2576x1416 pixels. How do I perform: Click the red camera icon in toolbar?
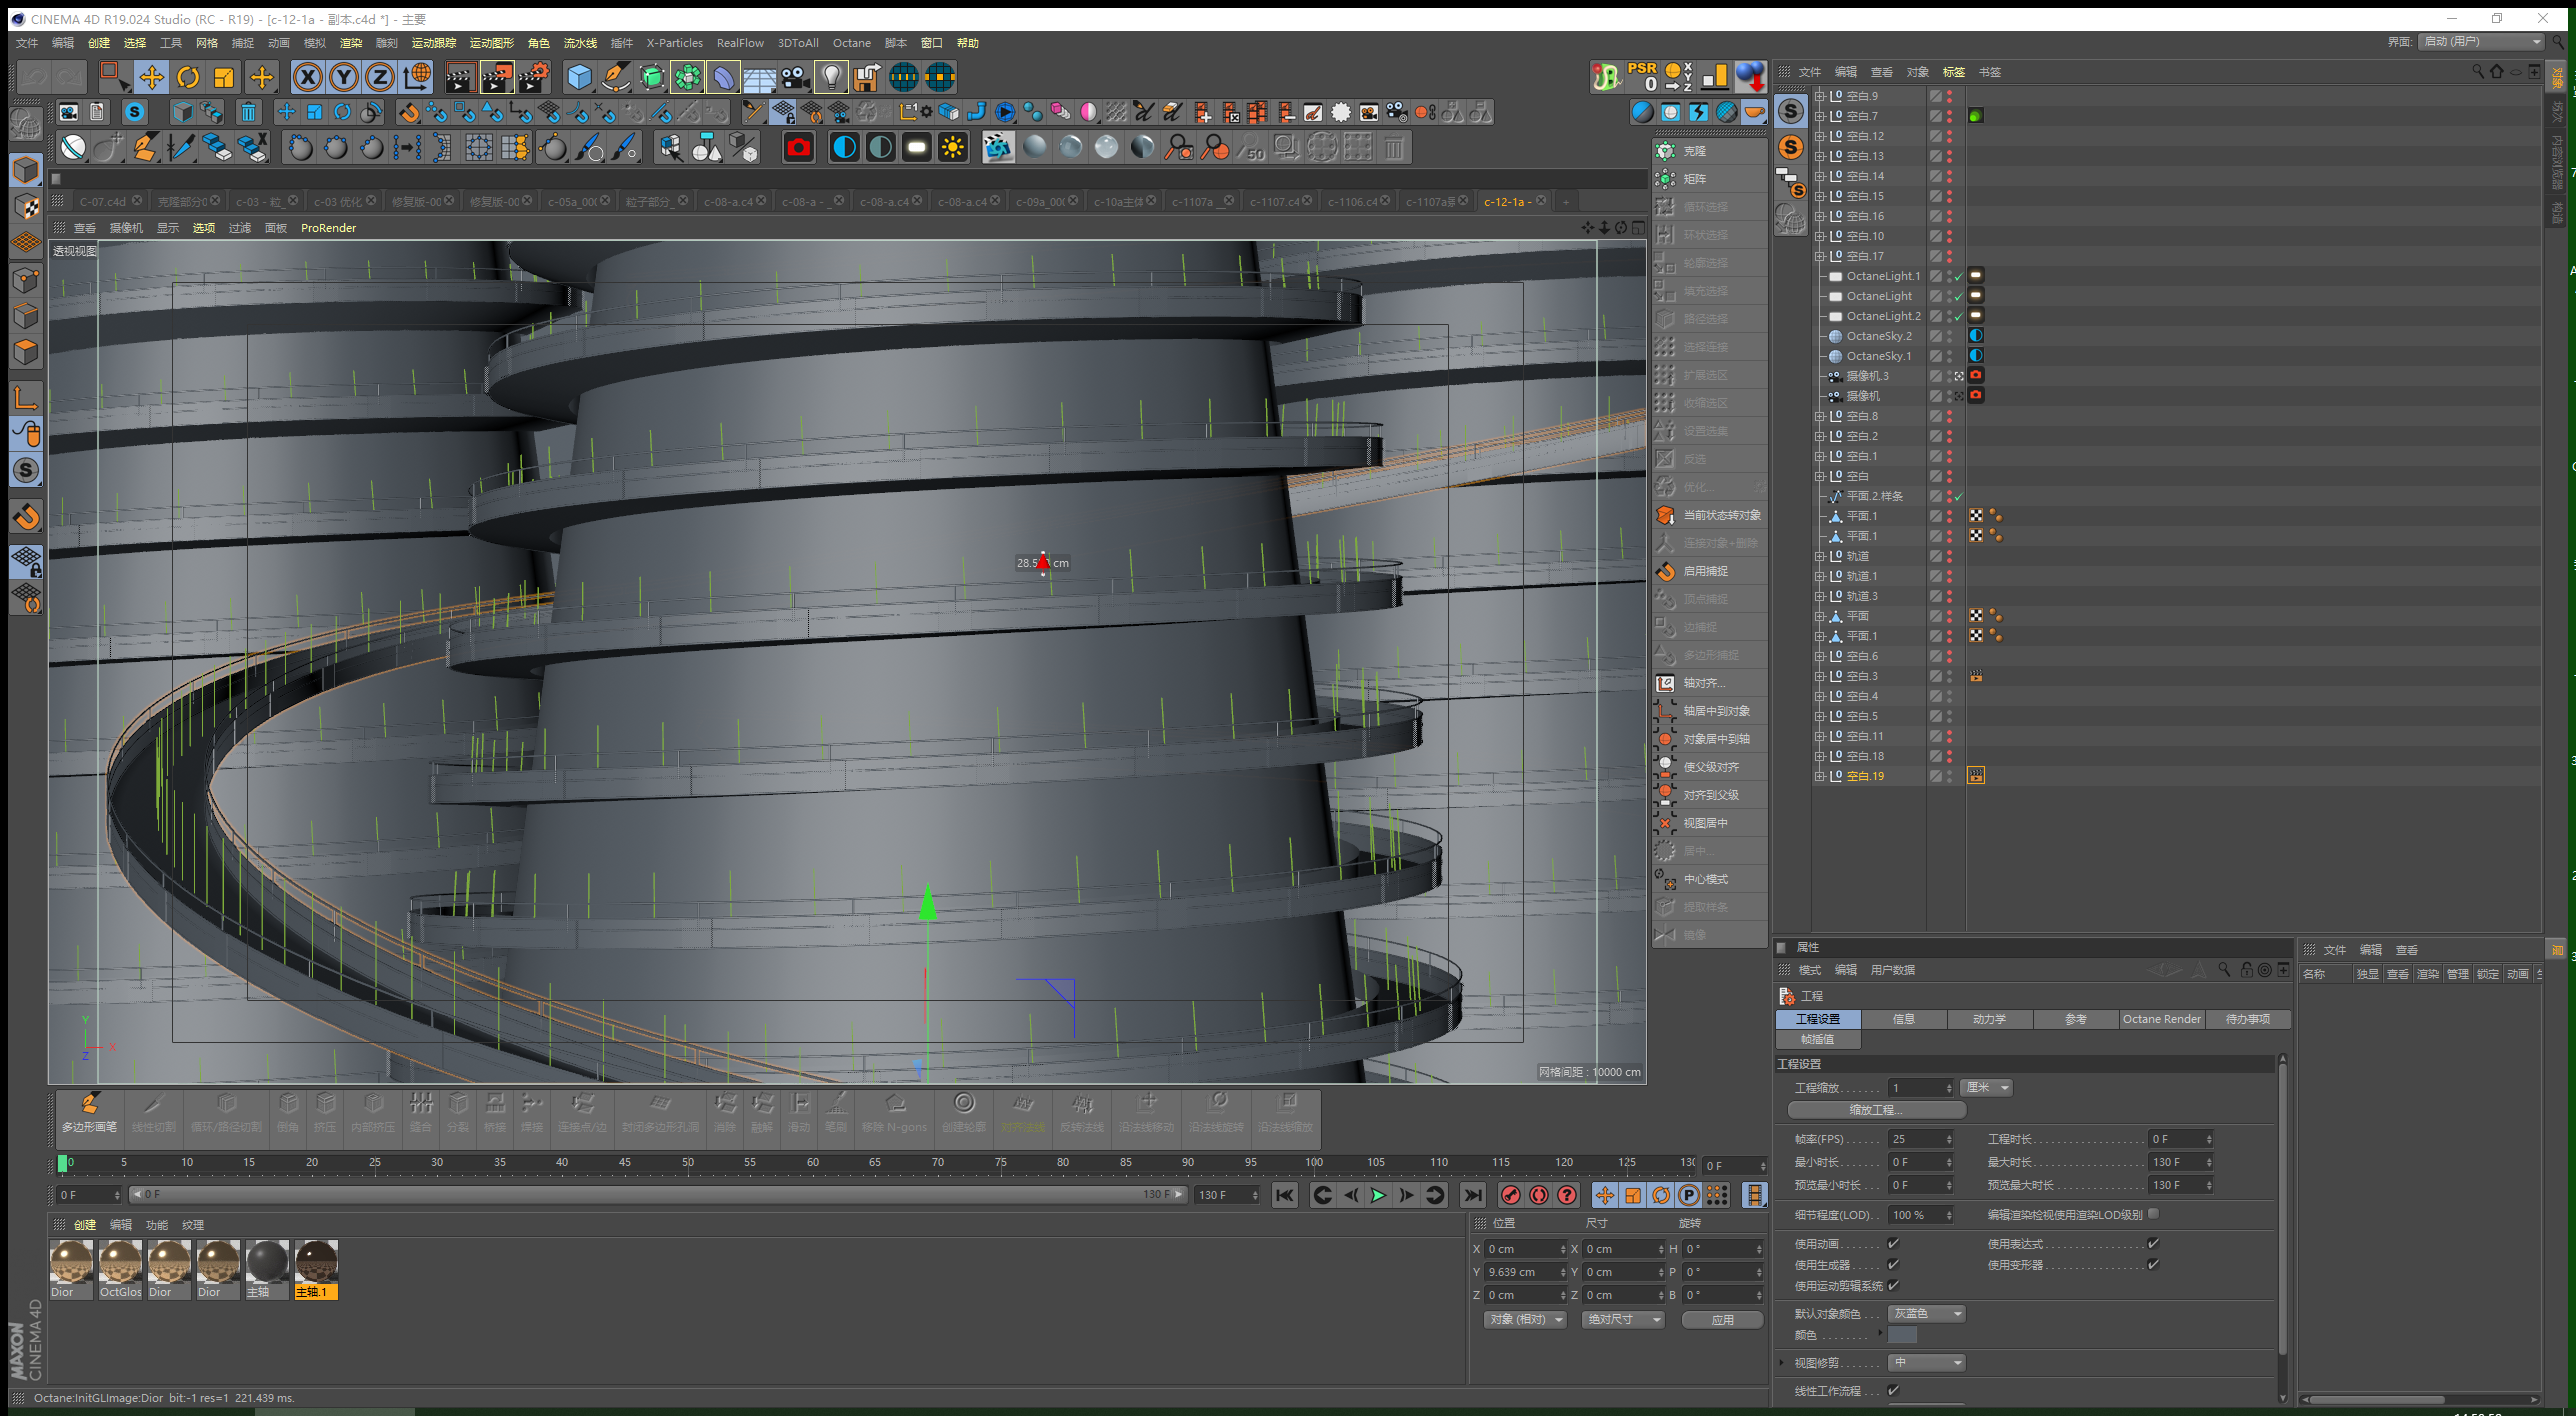coord(798,148)
